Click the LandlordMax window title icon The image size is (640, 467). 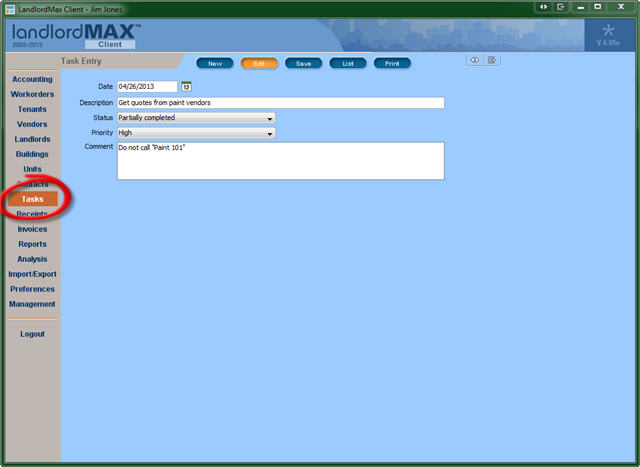click(x=10, y=9)
